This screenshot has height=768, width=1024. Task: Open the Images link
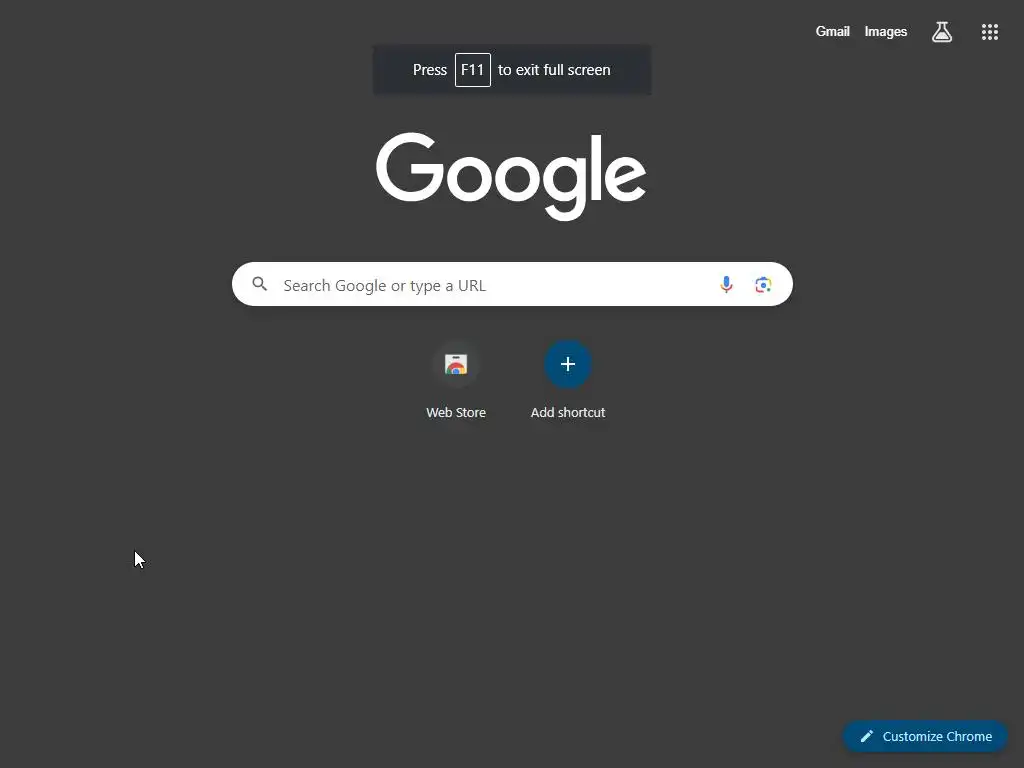click(886, 31)
